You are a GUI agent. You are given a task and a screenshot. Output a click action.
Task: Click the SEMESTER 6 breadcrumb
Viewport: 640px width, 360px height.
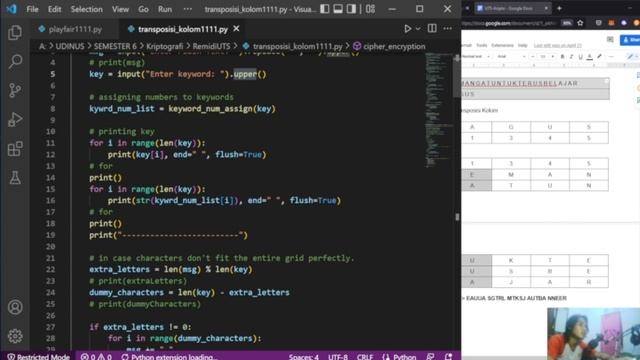(115, 47)
